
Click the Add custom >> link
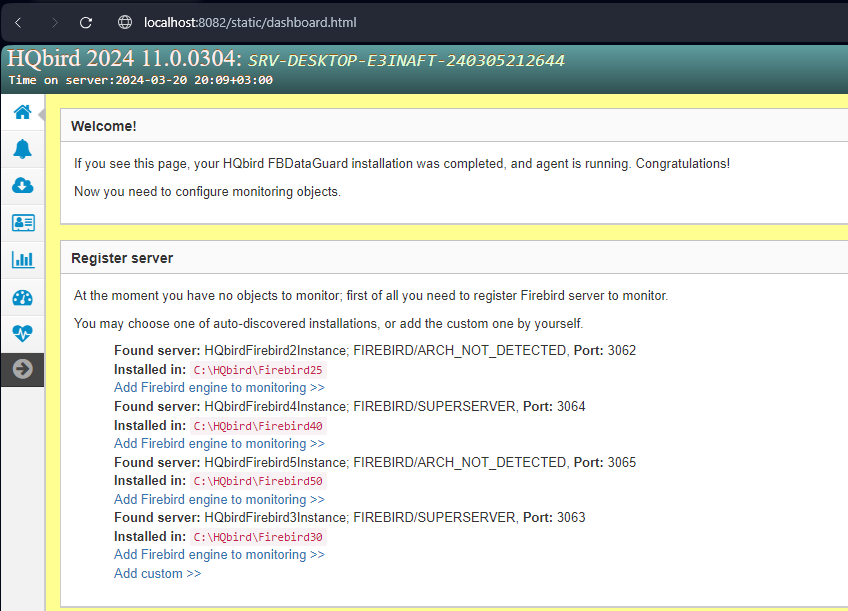pyautogui.click(x=157, y=574)
